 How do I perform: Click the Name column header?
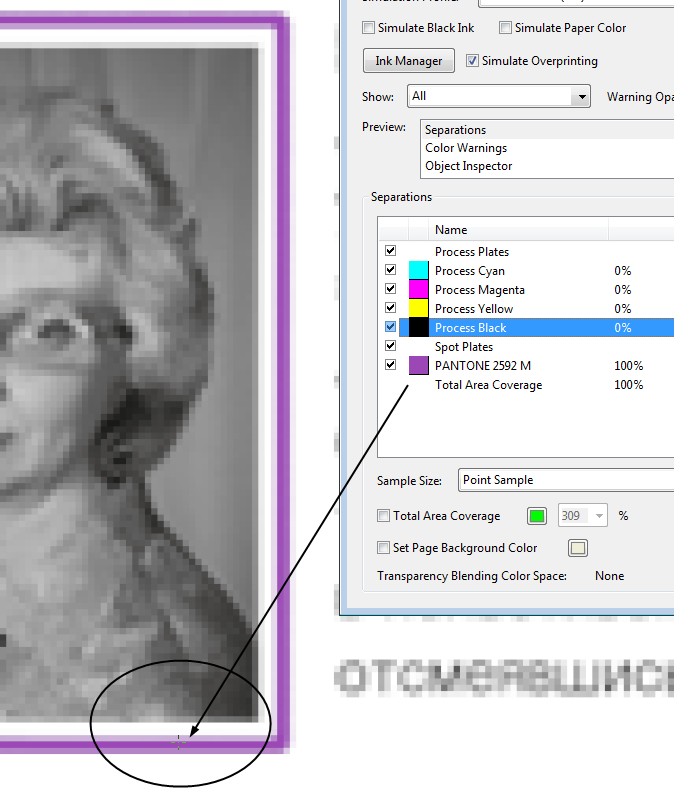click(x=518, y=230)
